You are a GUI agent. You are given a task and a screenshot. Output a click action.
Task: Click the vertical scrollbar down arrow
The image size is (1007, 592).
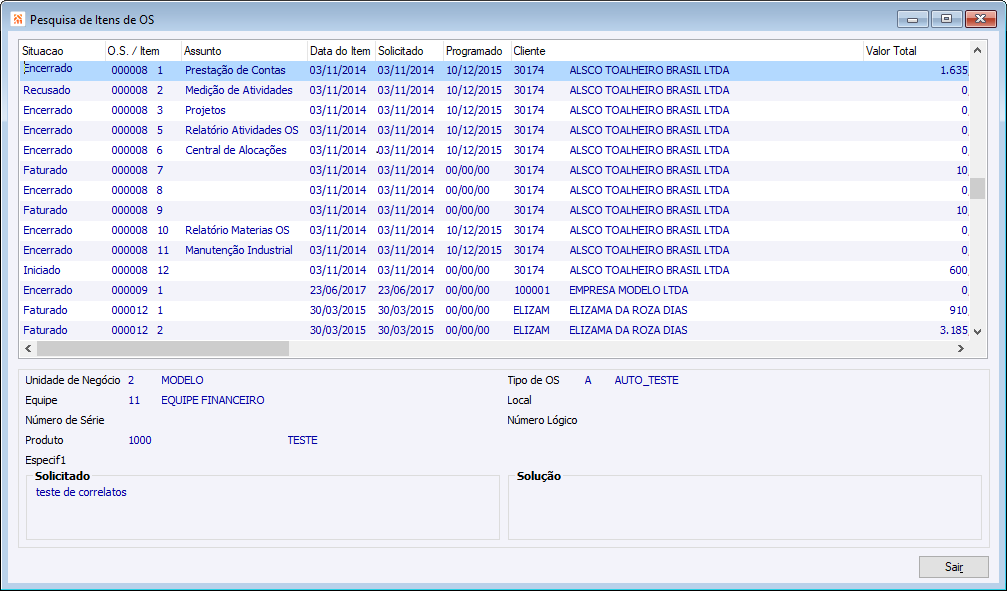(977, 331)
